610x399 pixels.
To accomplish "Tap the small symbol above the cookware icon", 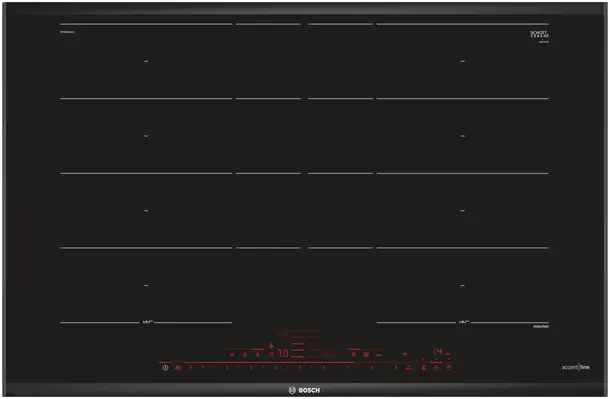I will pos(271,345).
